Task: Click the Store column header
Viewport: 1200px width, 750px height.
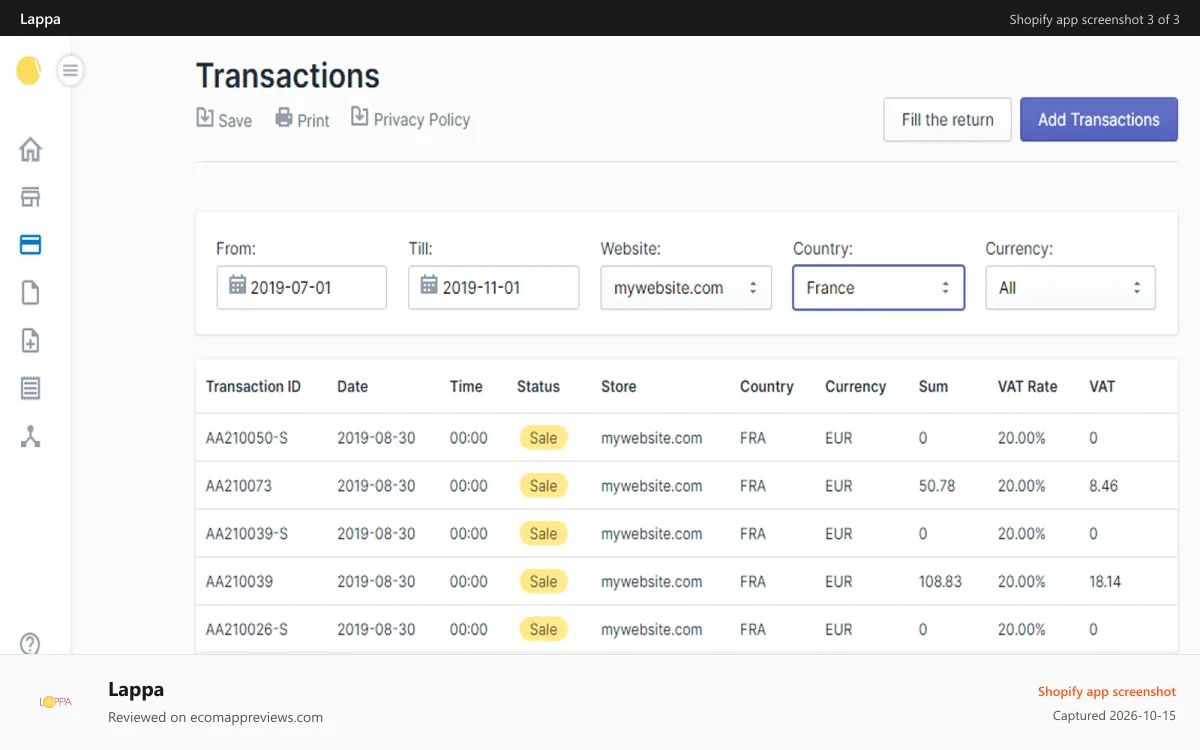Action: click(619, 386)
